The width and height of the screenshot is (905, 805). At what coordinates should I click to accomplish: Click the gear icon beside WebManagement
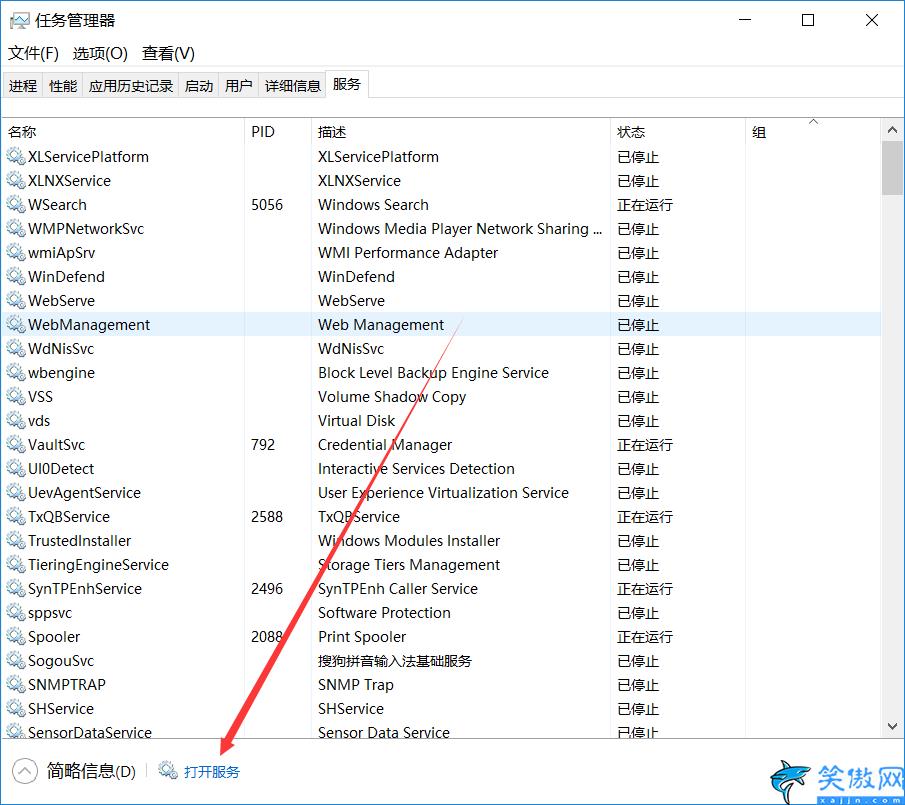tap(16, 324)
